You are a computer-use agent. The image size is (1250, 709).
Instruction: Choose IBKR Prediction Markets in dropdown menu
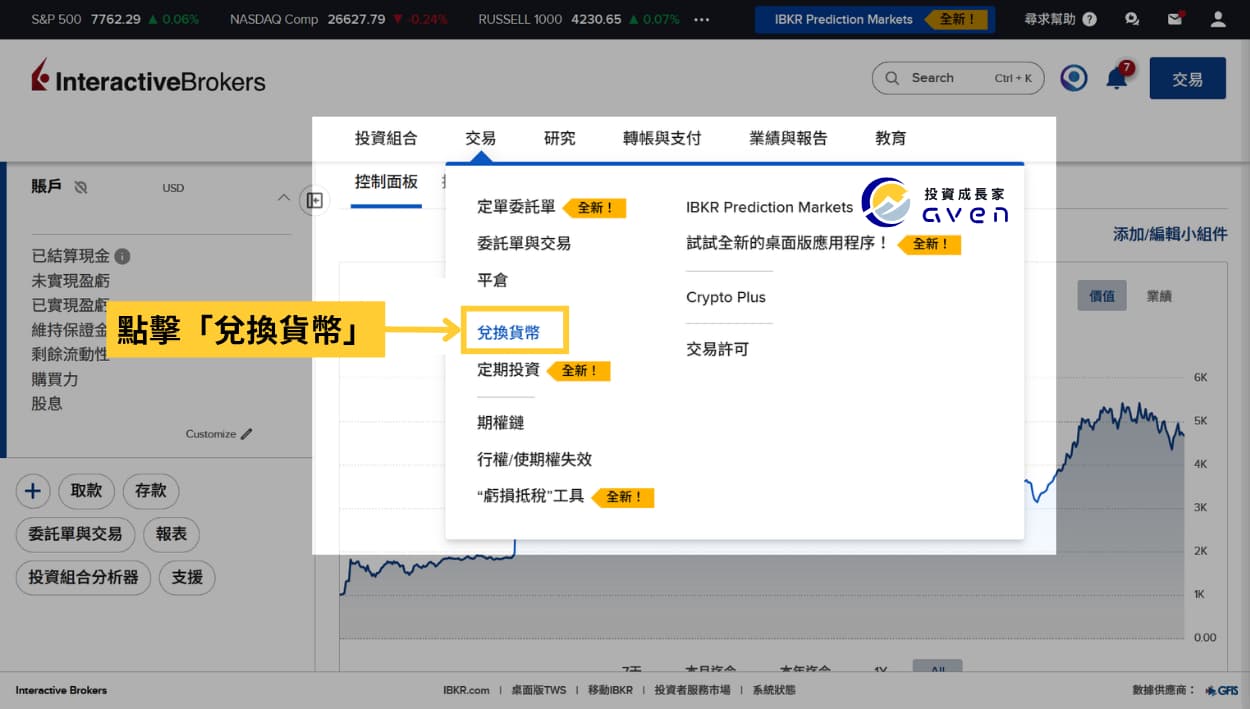coord(769,207)
